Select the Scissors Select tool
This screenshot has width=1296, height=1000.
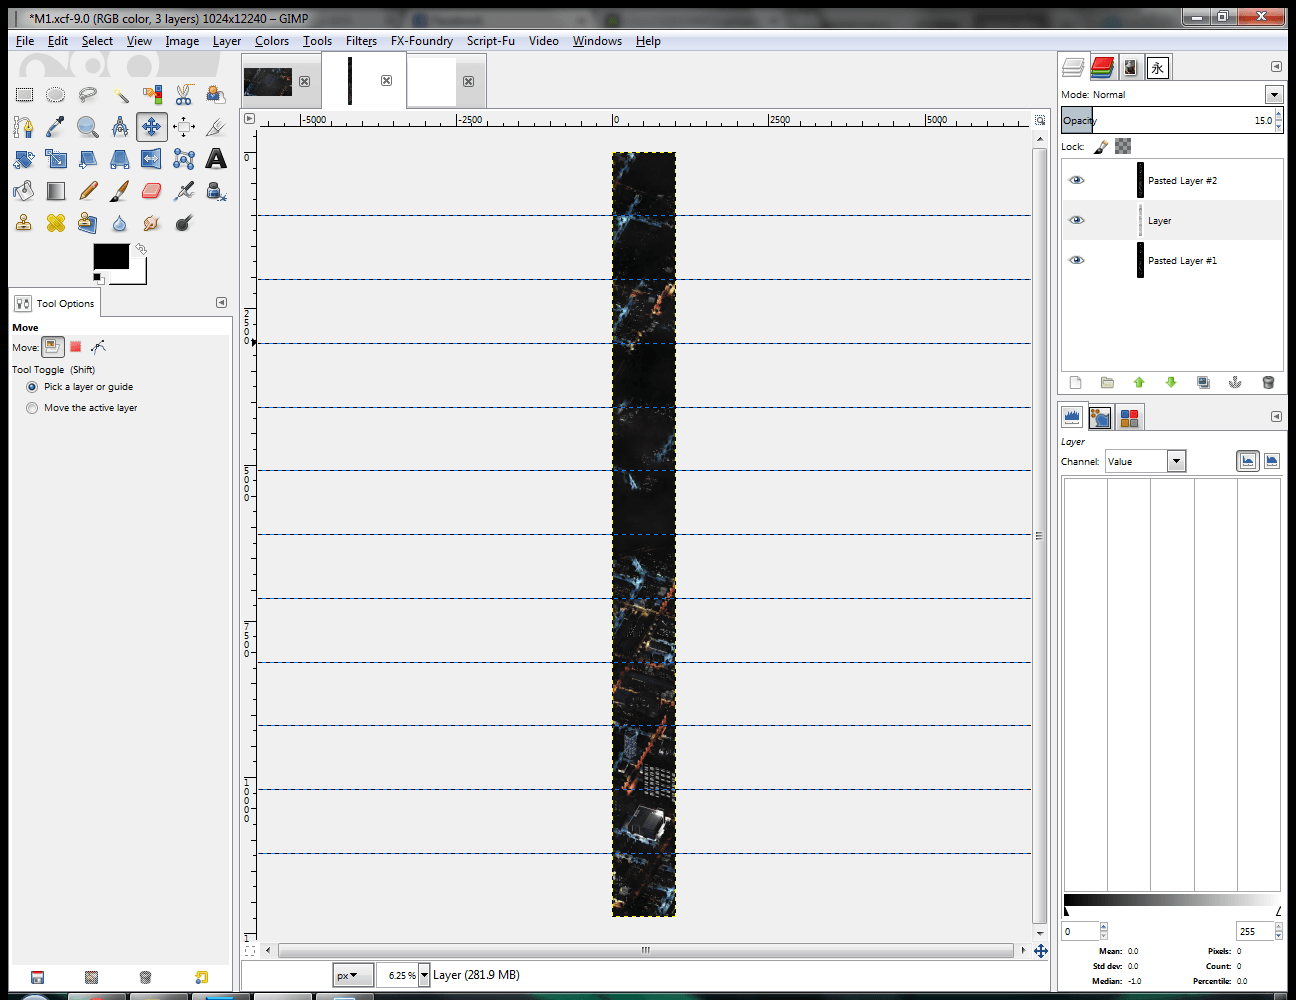coord(184,95)
